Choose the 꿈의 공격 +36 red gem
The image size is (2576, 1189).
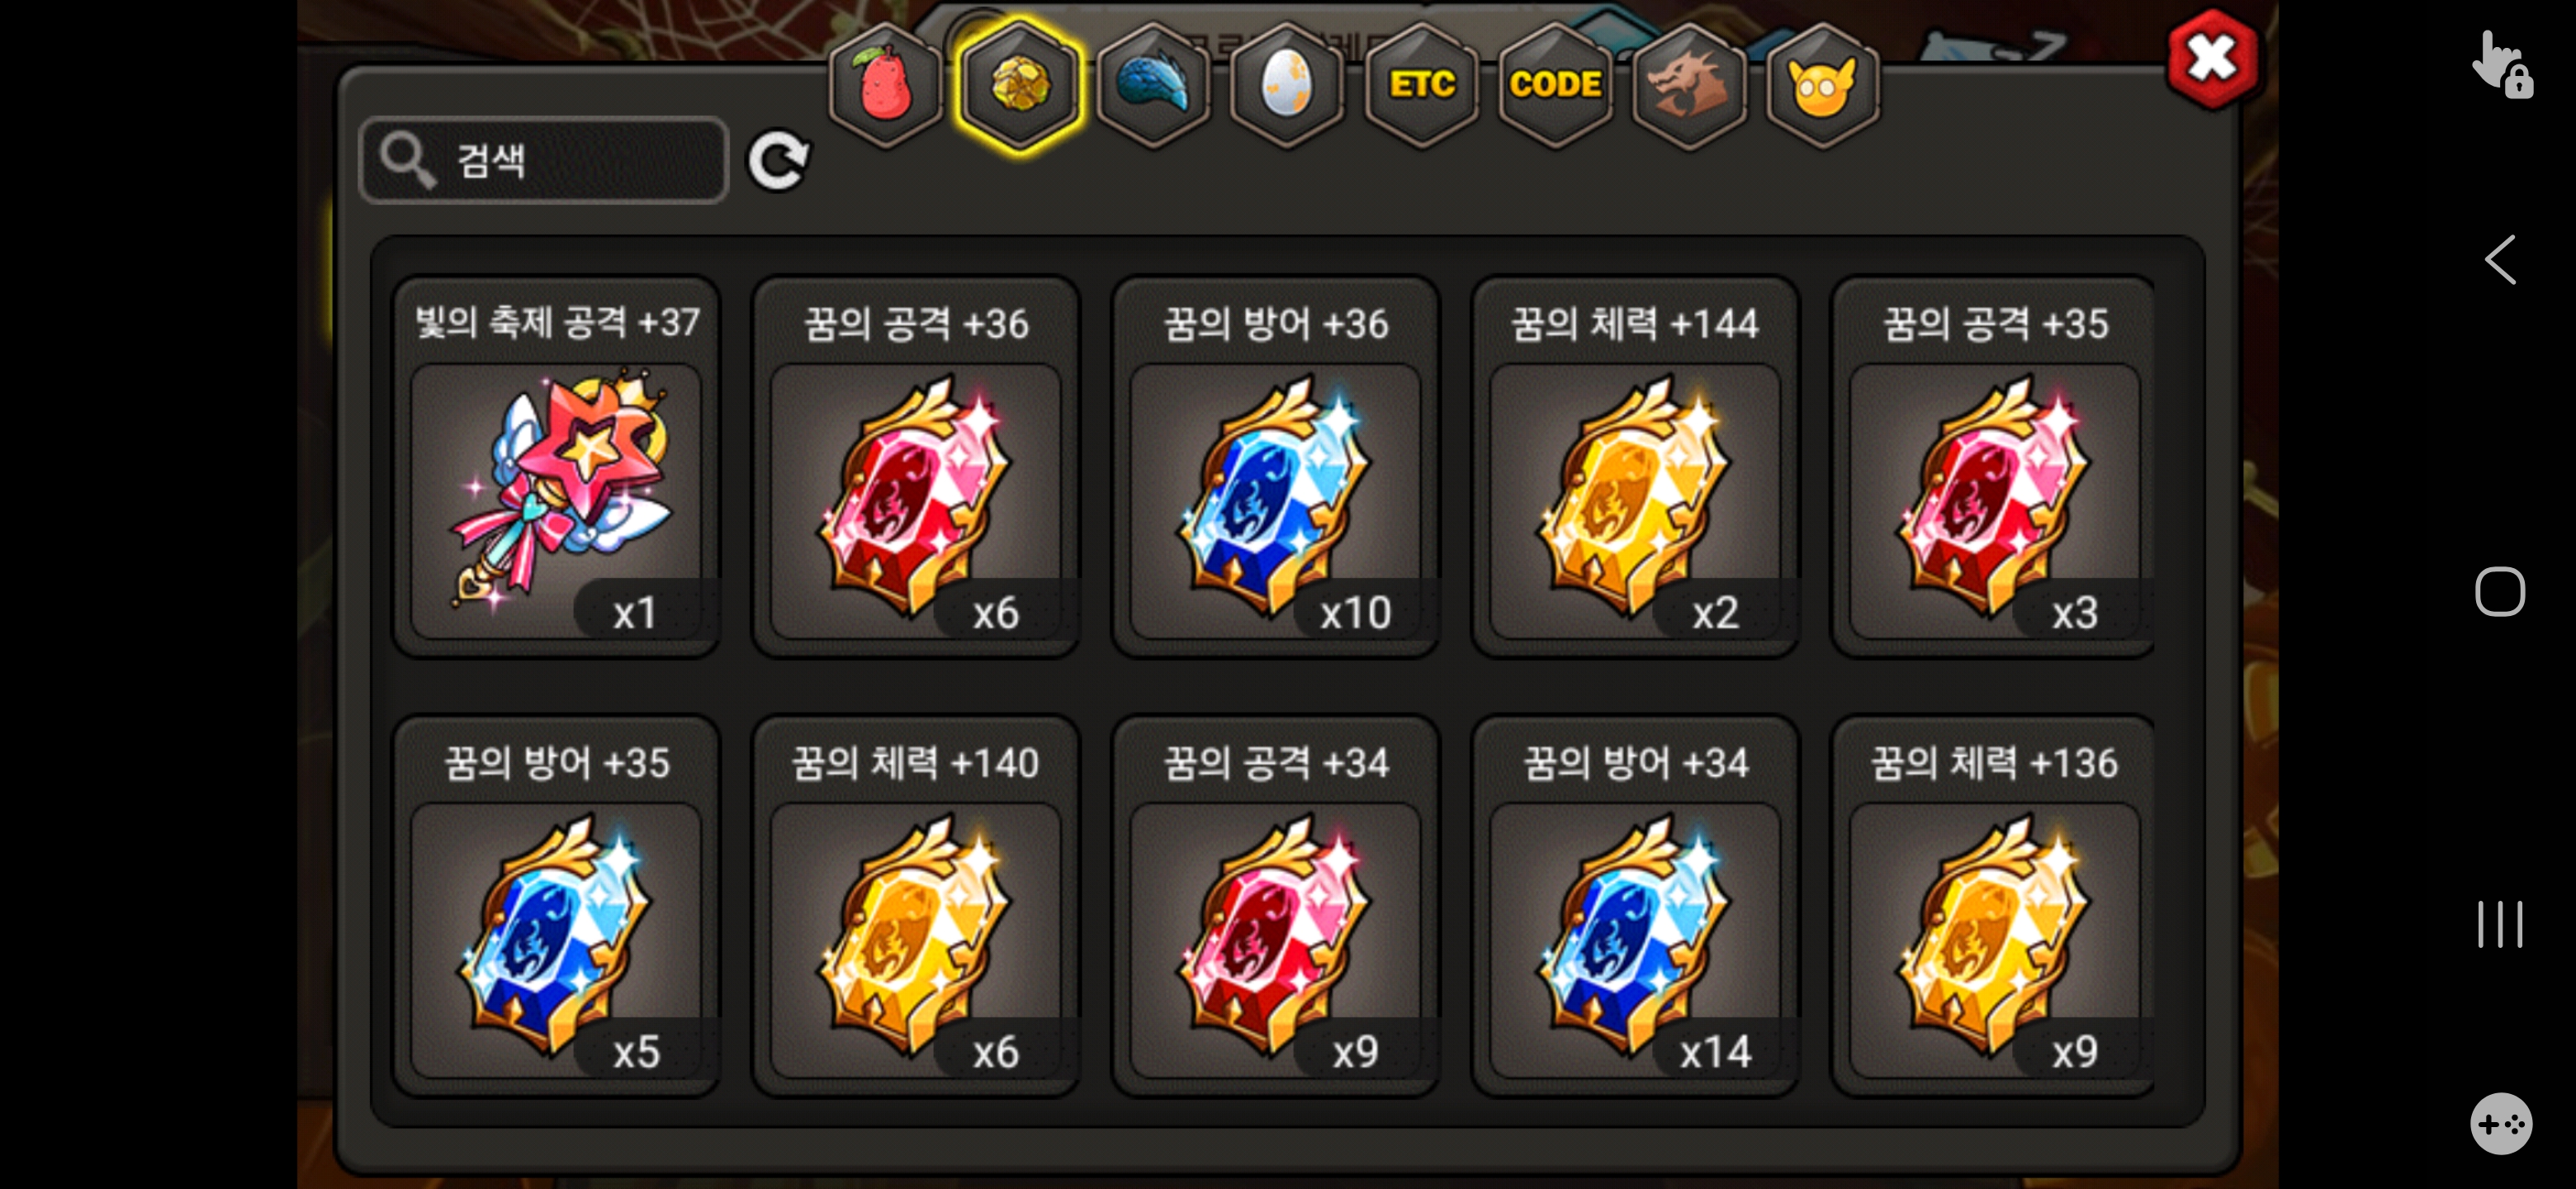coord(916,468)
